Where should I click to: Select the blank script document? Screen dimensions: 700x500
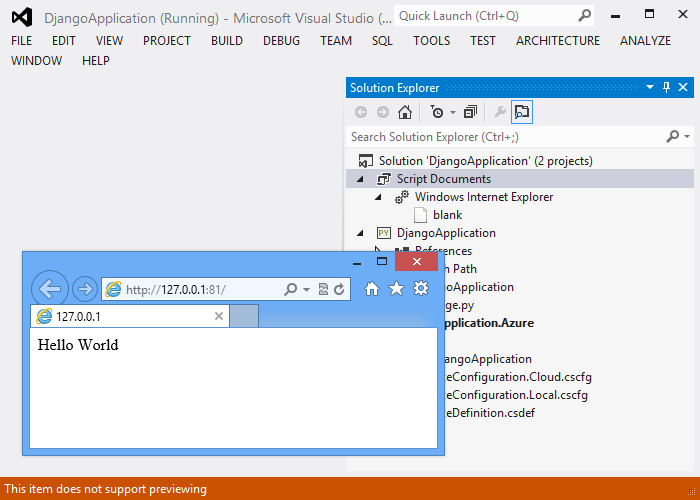point(447,215)
